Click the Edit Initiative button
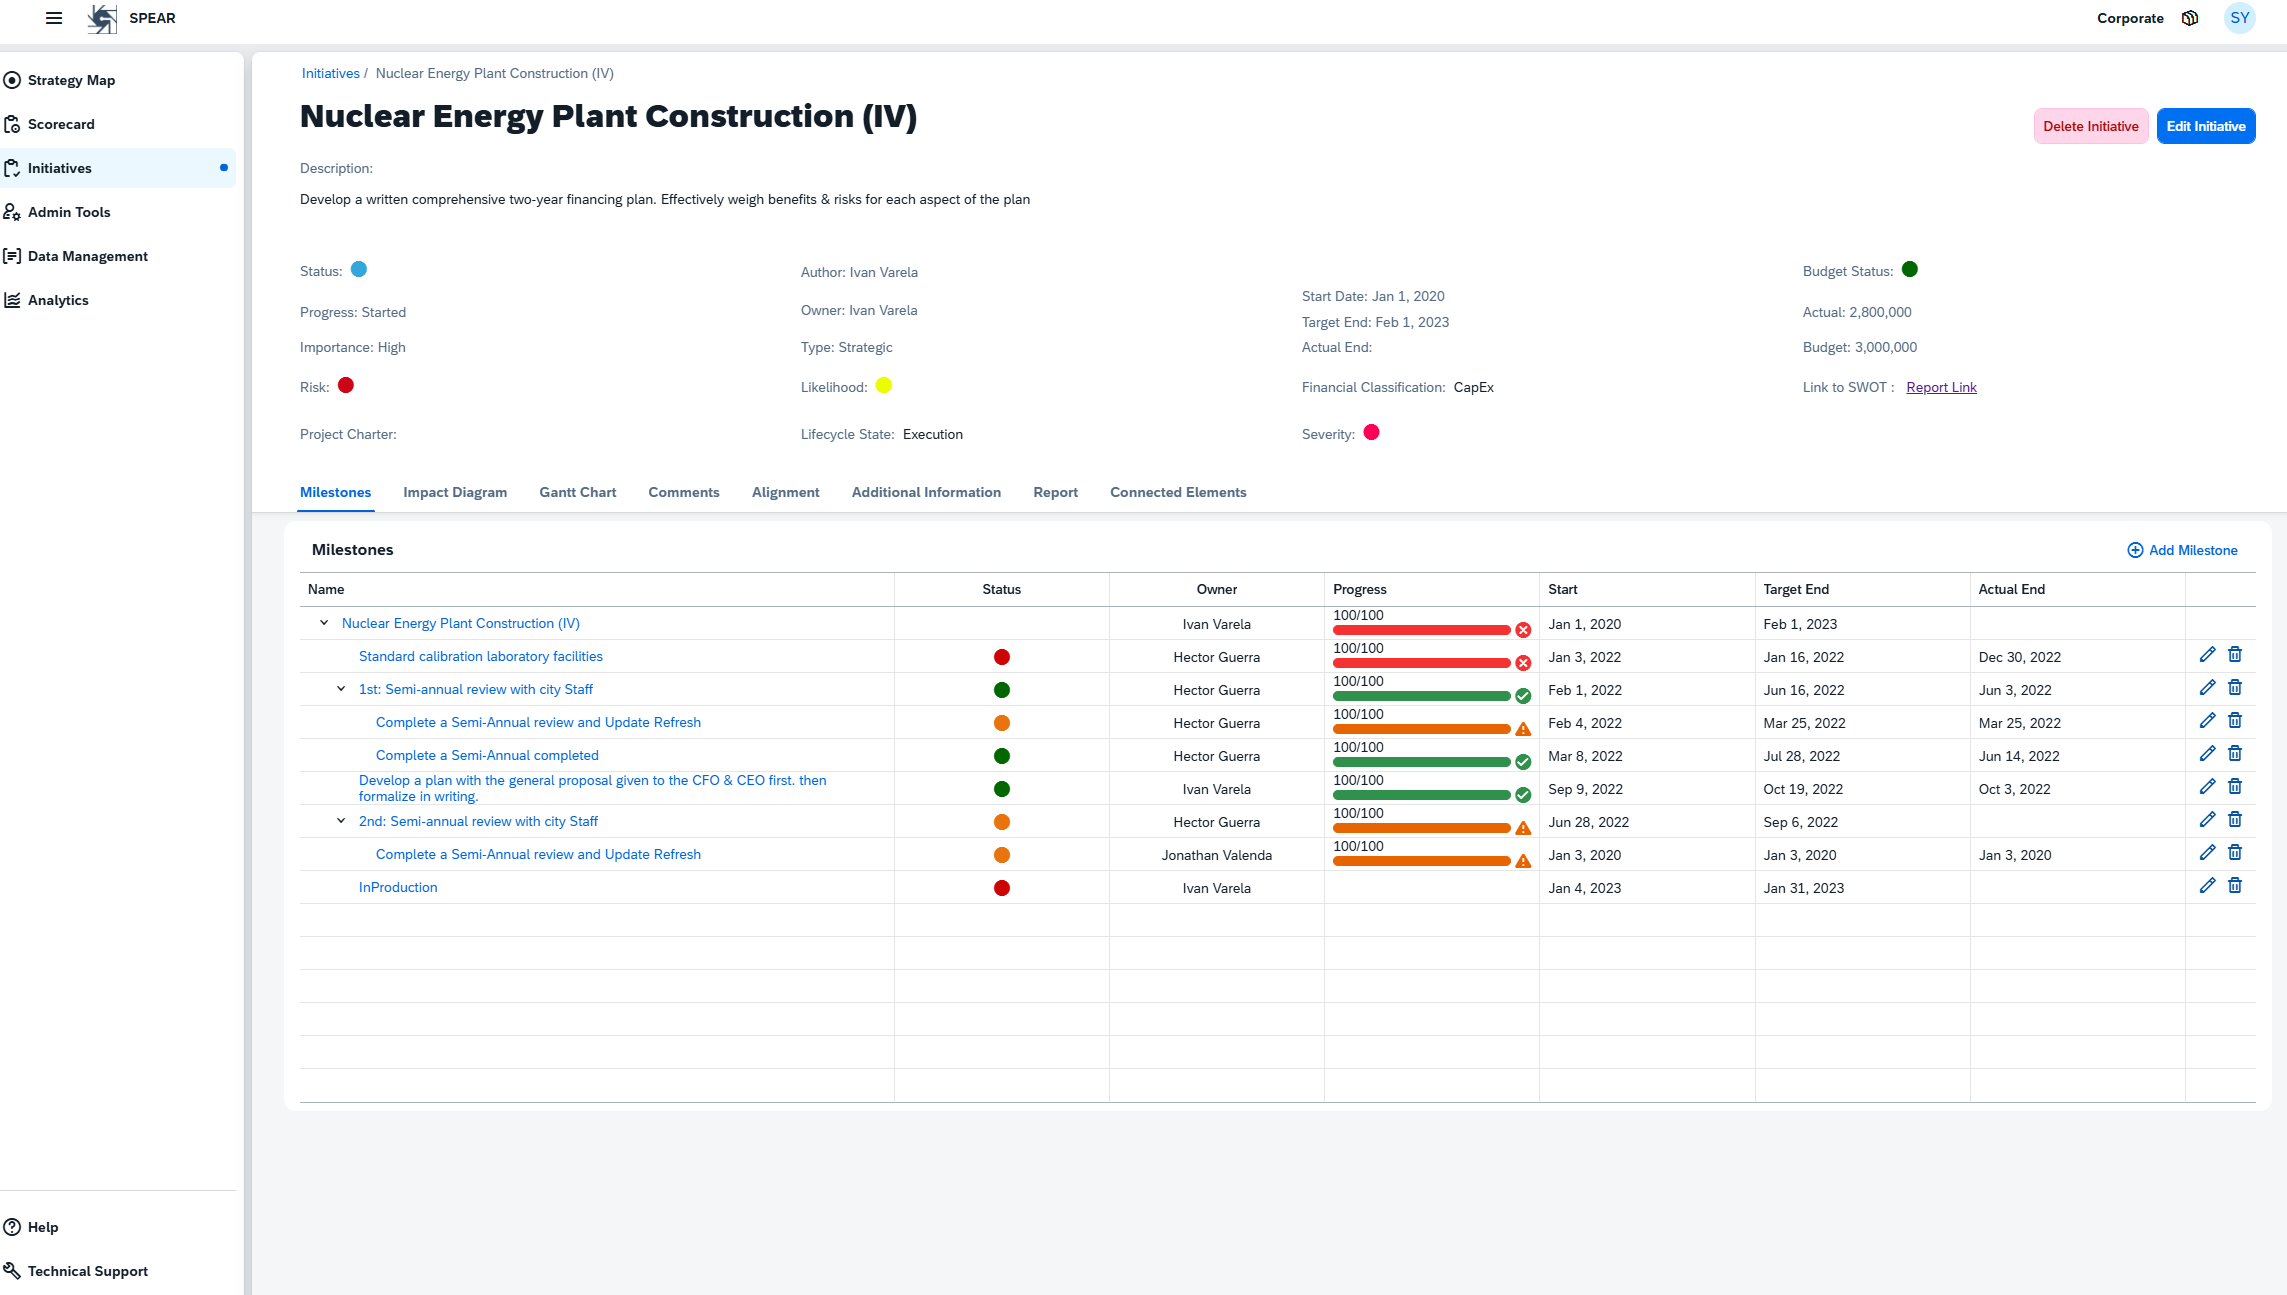The height and width of the screenshot is (1295, 2287). coord(2205,126)
